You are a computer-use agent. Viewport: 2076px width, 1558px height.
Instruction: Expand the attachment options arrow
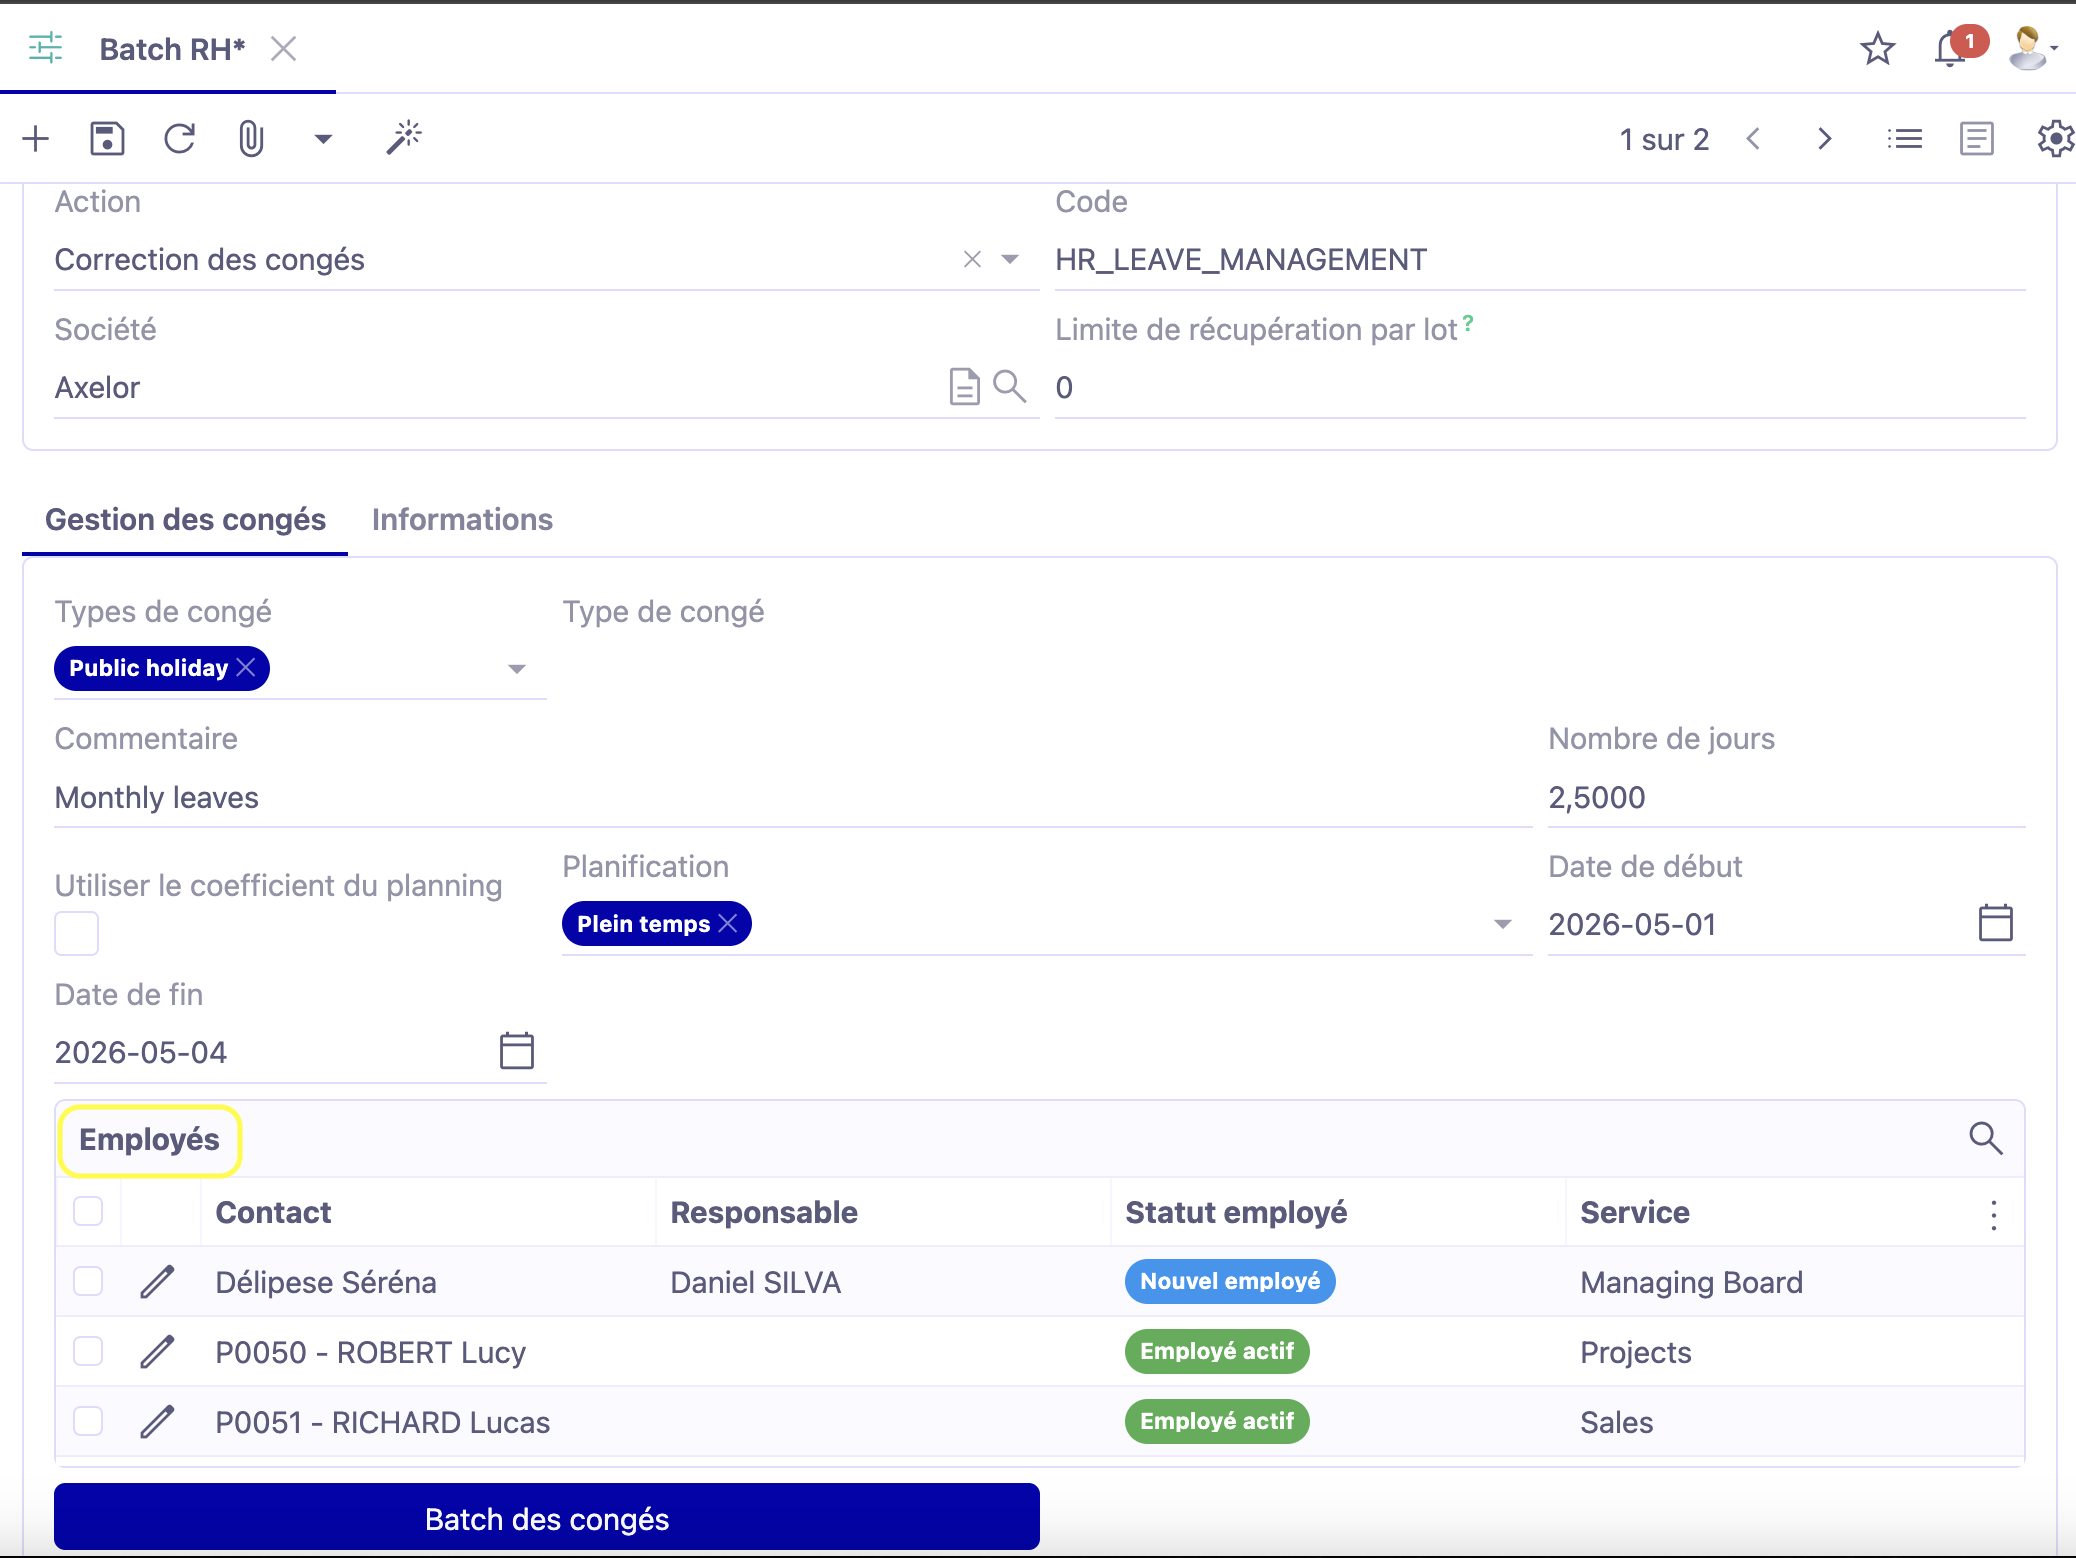(x=322, y=138)
